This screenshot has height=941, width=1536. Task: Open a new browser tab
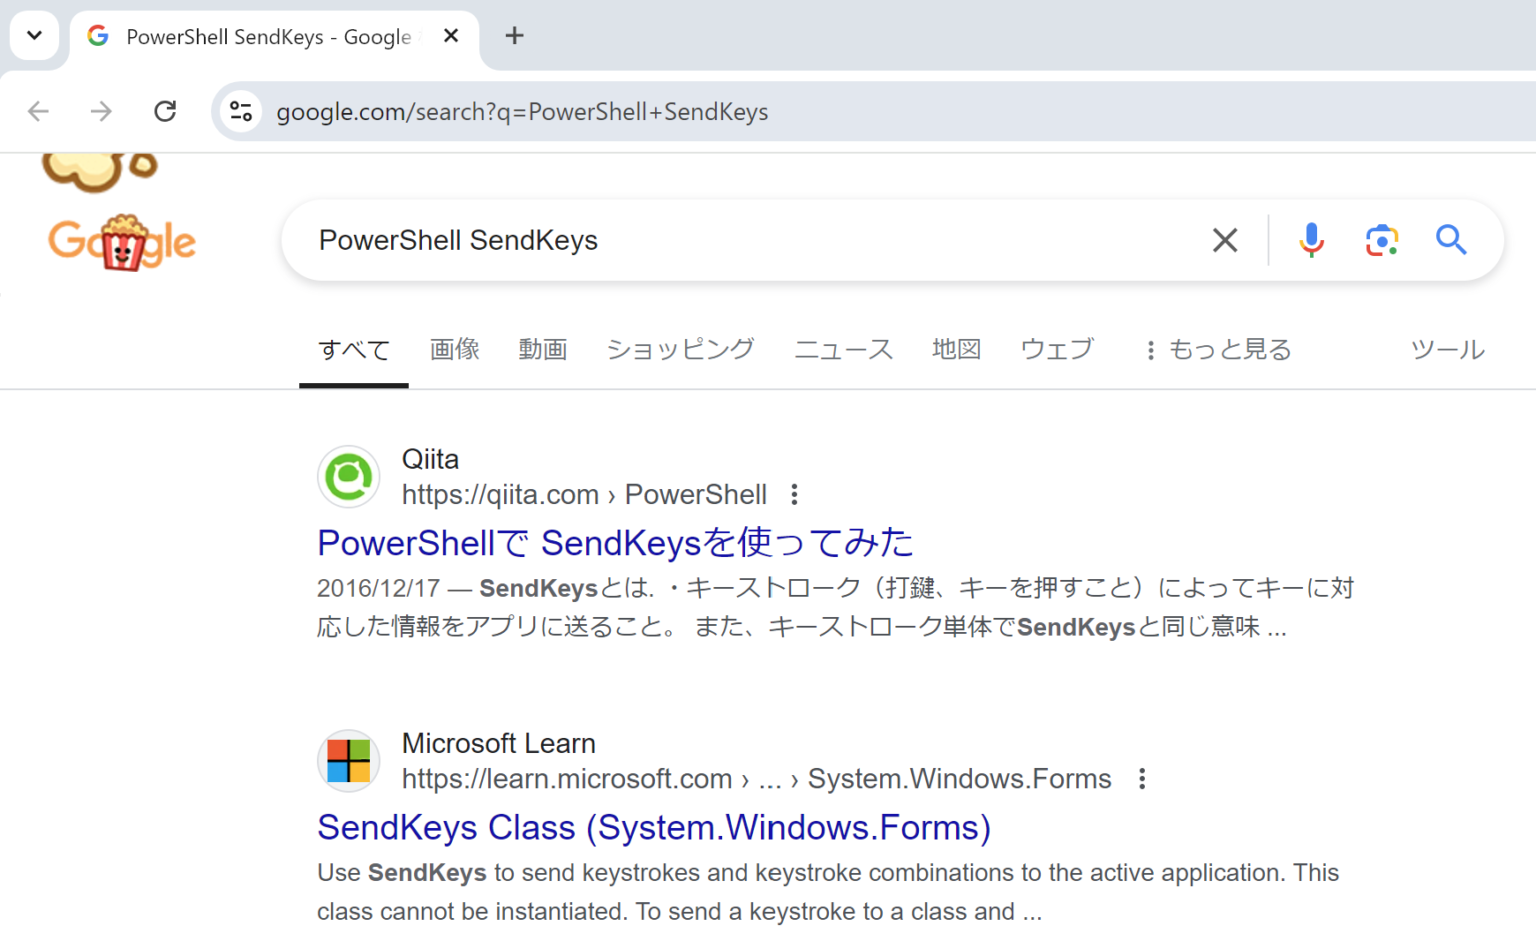(x=514, y=36)
